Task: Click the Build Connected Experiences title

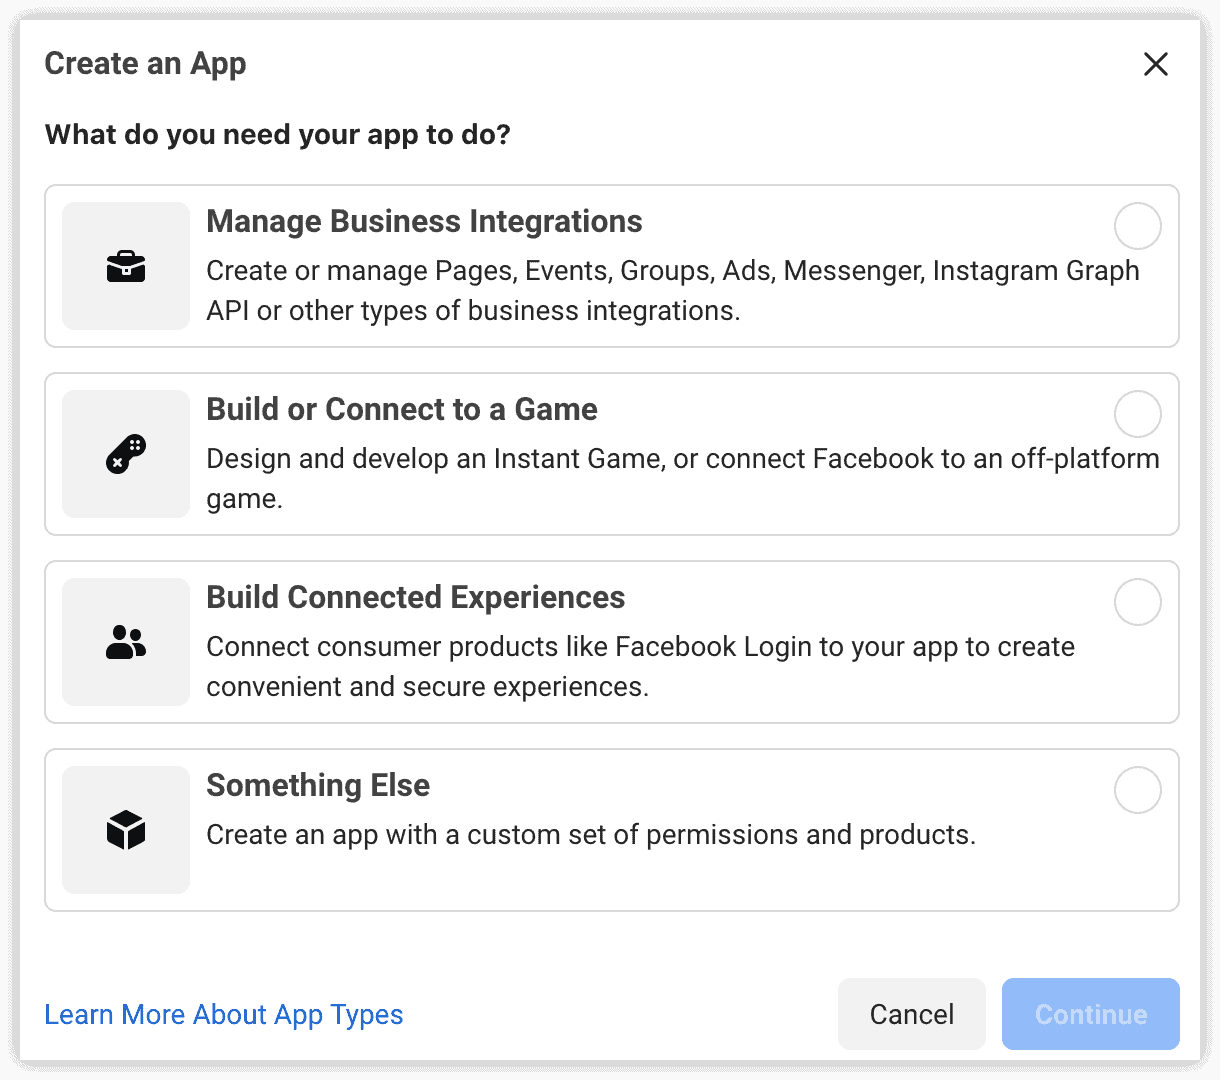Action: coord(416,597)
